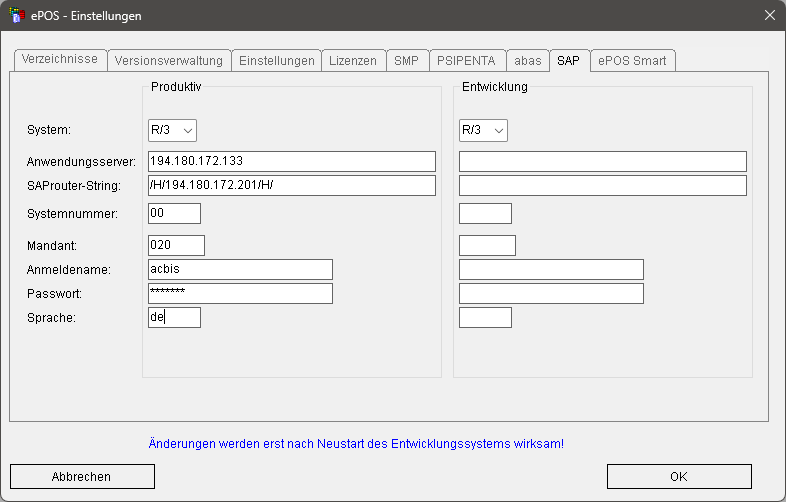Click the Entwicklung Passwort field
The width and height of the screenshot is (786, 502).
pyautogui.click(x=551, y=294)
